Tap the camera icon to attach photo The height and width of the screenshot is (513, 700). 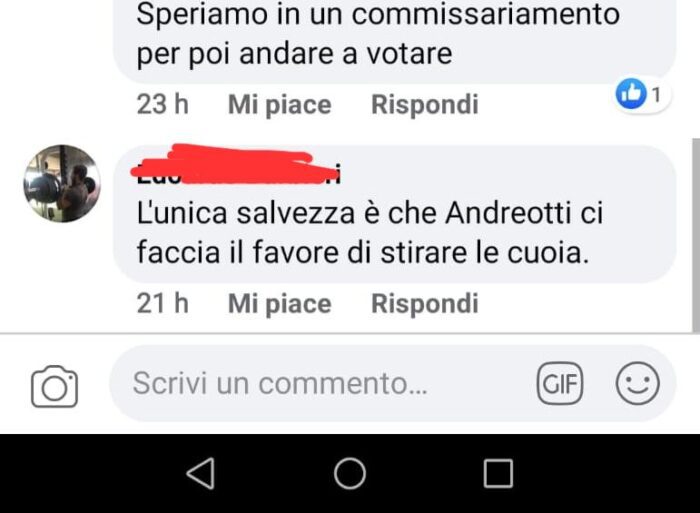(54, 386)
